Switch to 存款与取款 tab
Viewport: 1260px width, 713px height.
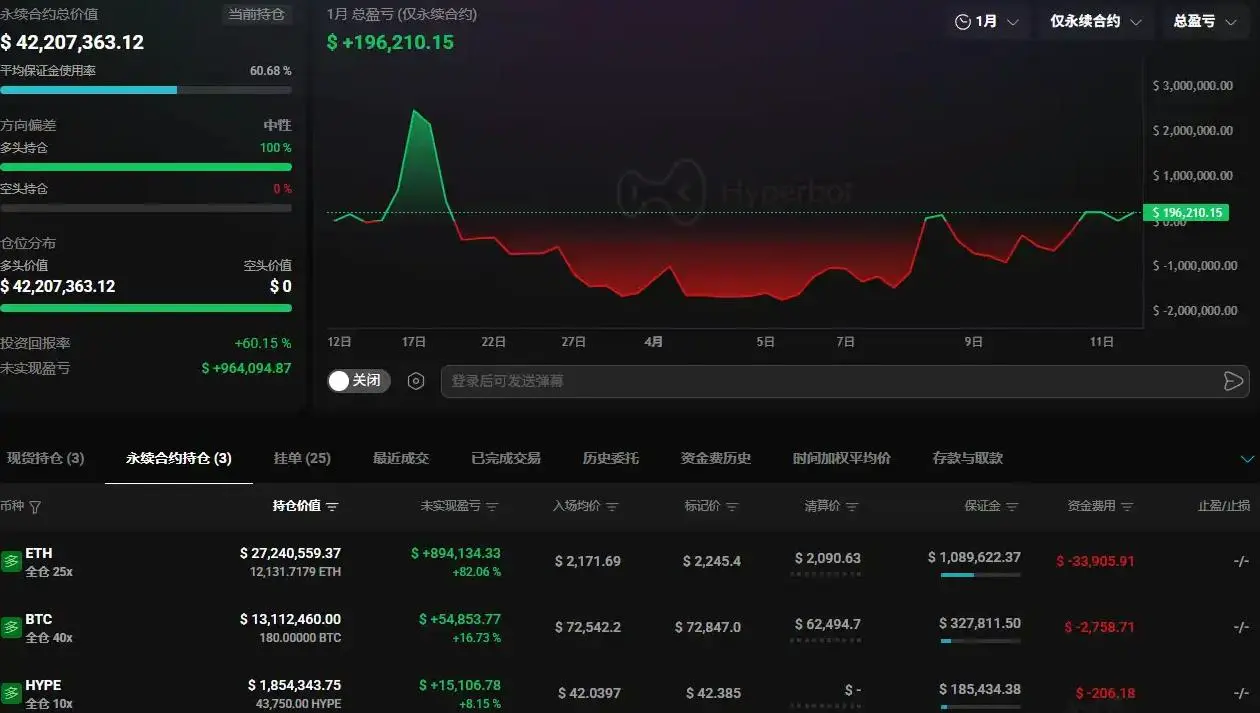968,458
